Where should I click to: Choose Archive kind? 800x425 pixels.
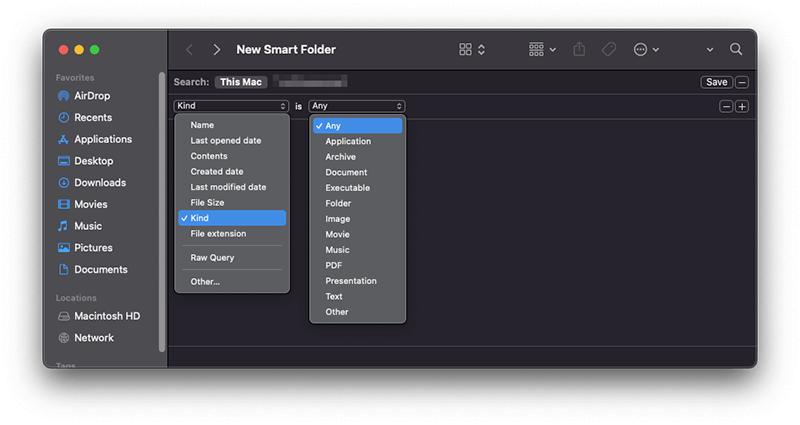(x=358, y=157)
